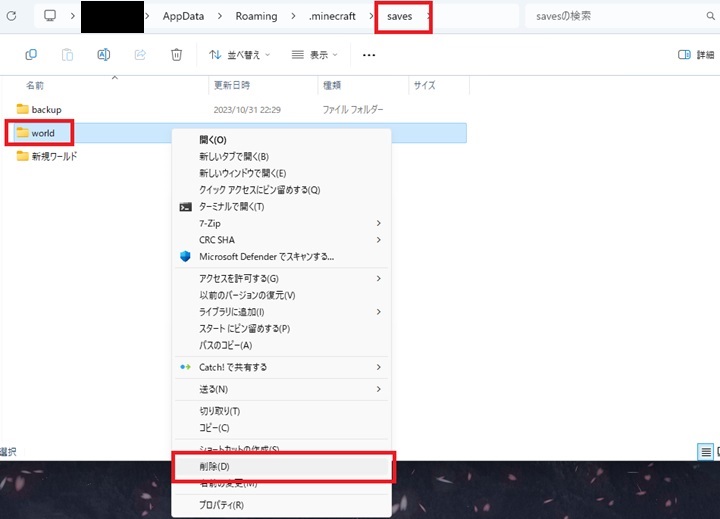The width and height of the screenshot is (720, 519).
Task: Choose プロパティ(R) in context menu
Action: 281,505
